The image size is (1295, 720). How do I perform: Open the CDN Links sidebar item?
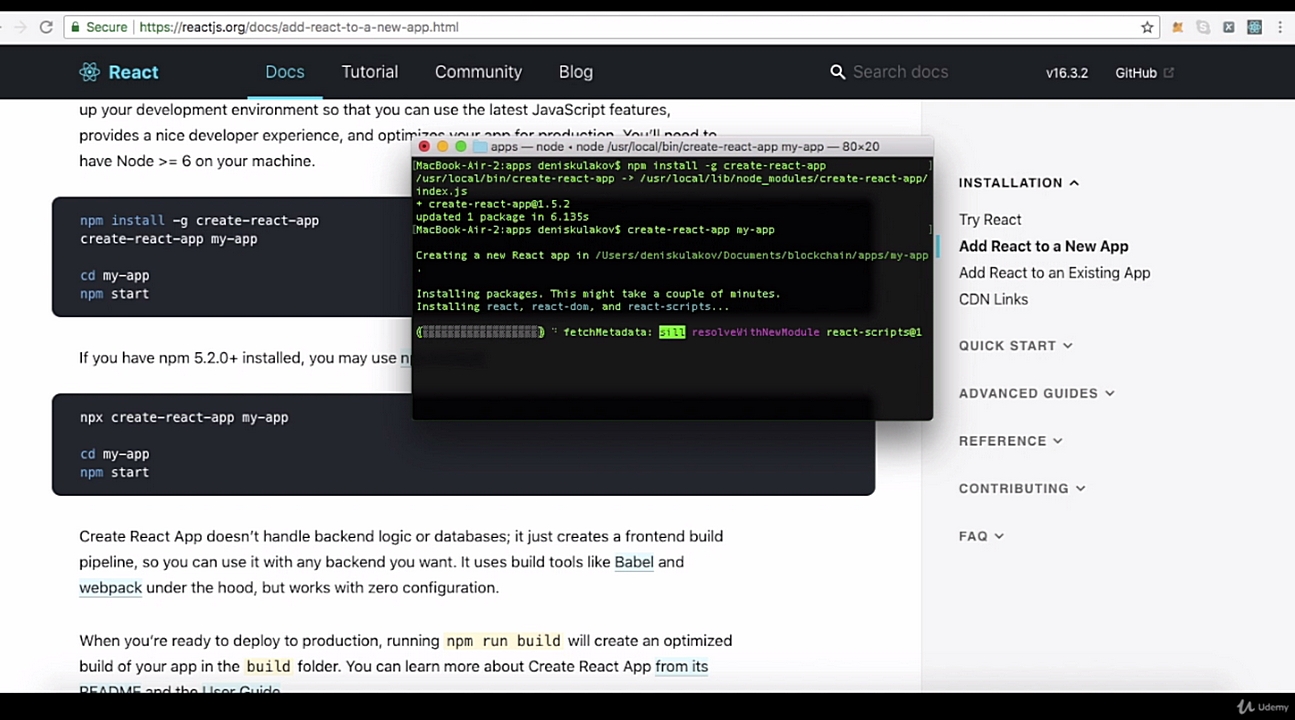[x=993, y=299]
